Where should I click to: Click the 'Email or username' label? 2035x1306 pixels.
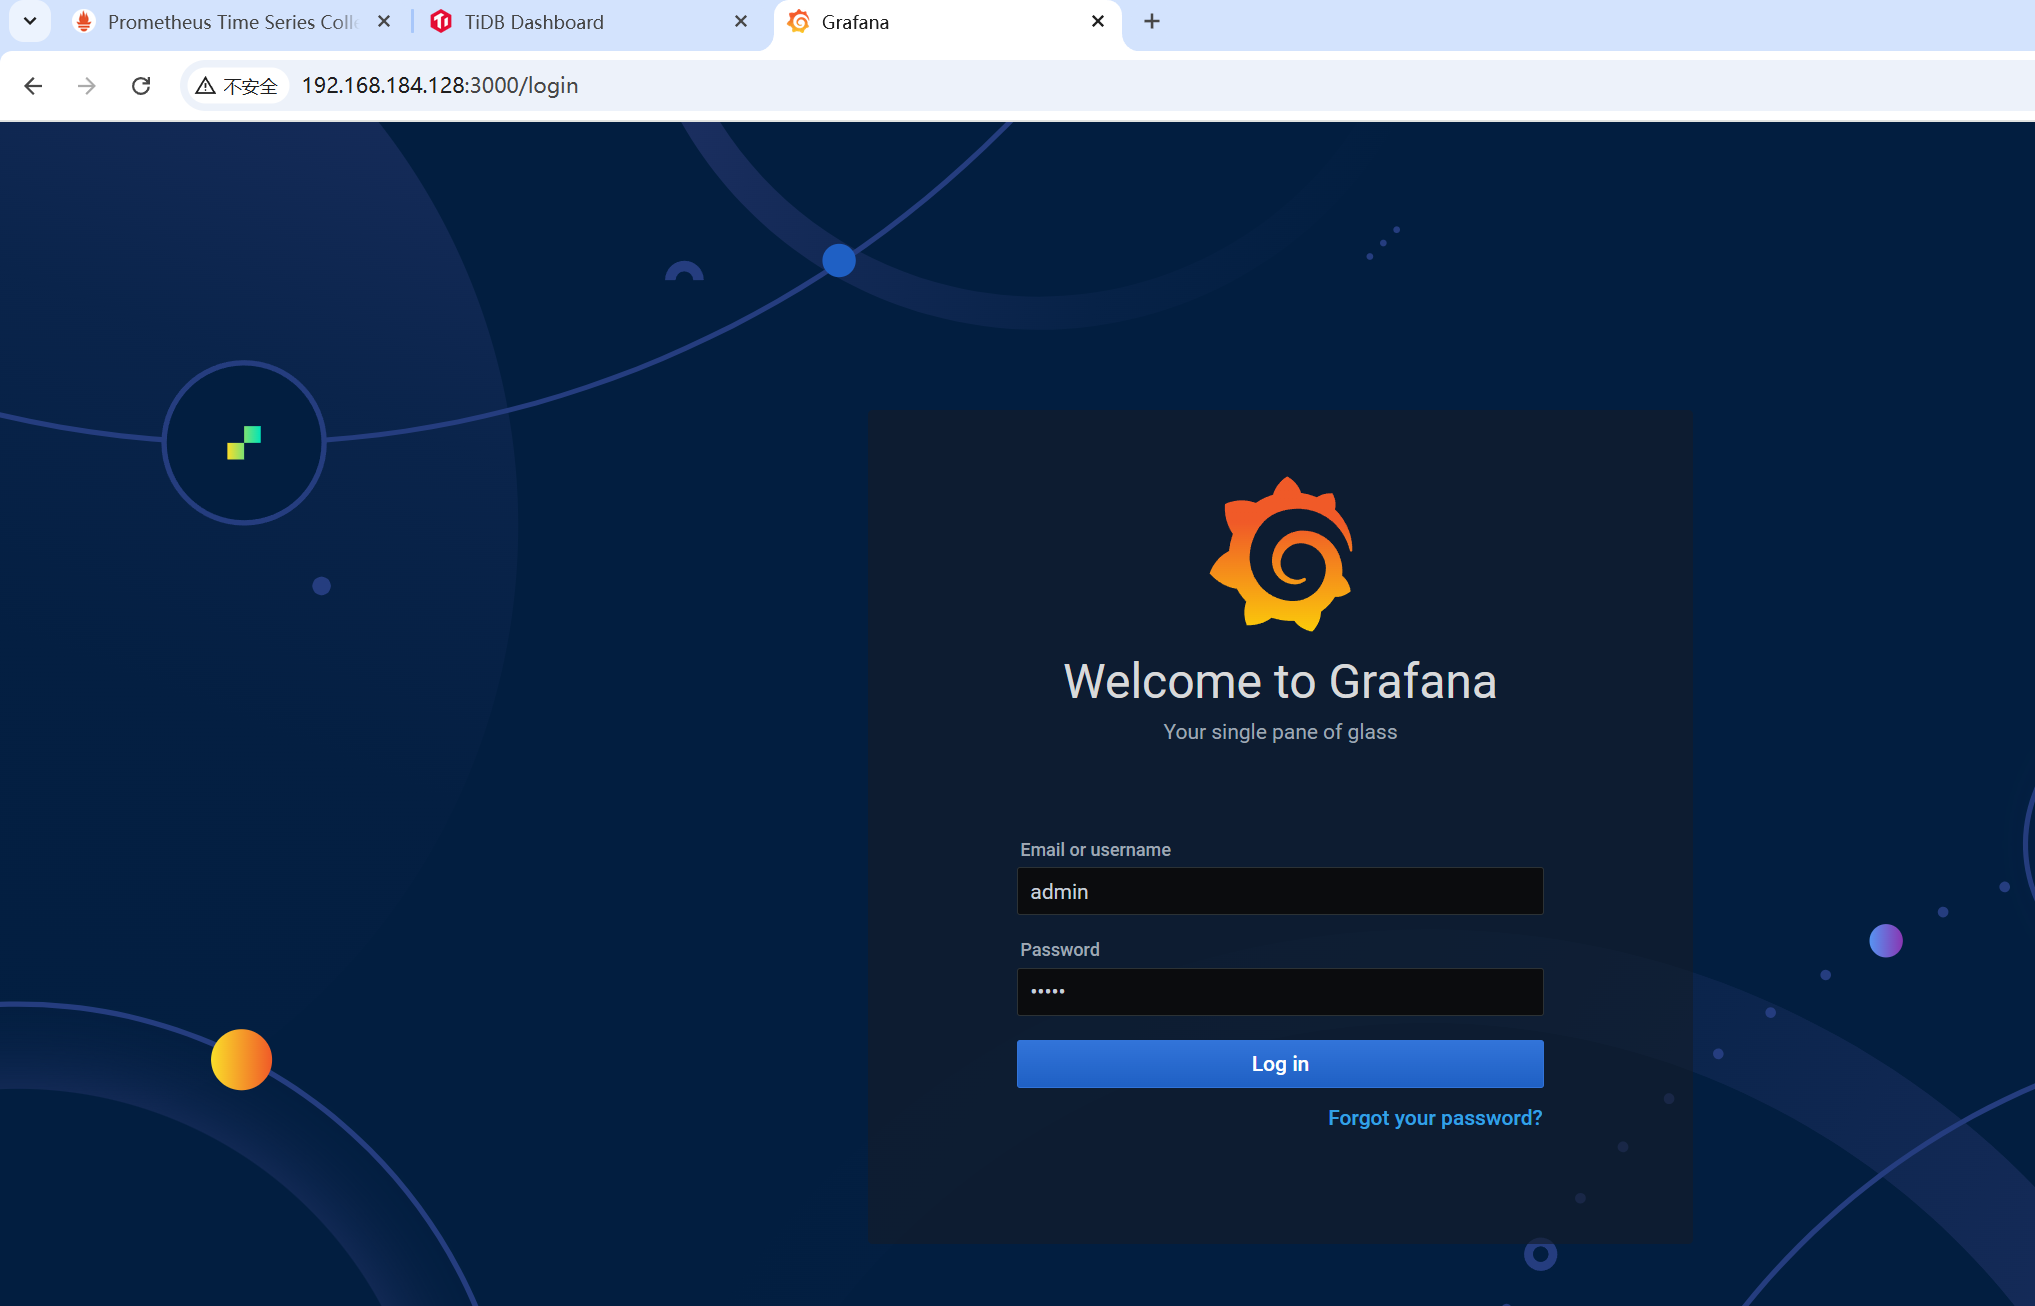point(1095,850)
